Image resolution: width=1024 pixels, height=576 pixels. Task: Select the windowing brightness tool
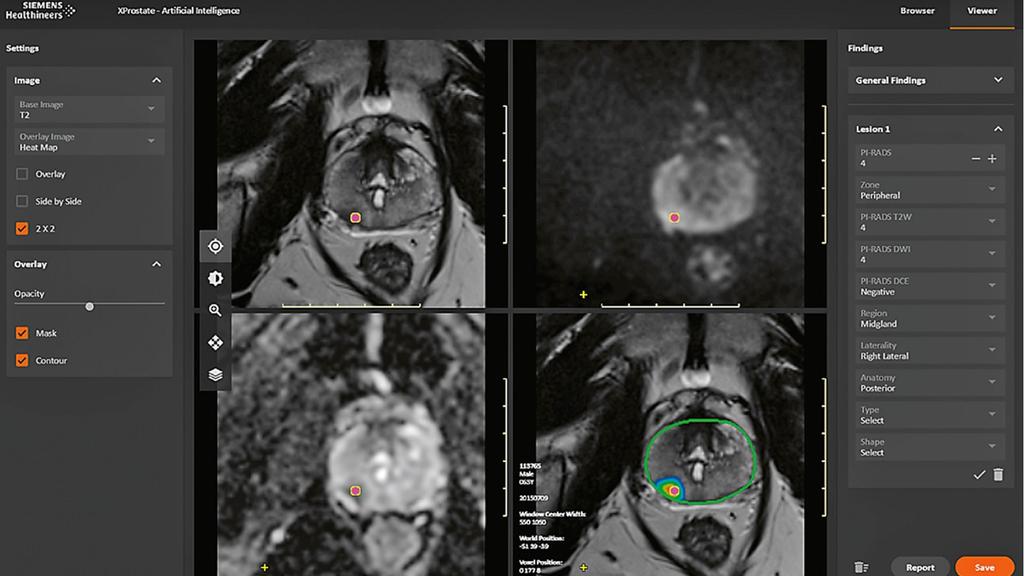pyautogui.click(x=214, y=278)
